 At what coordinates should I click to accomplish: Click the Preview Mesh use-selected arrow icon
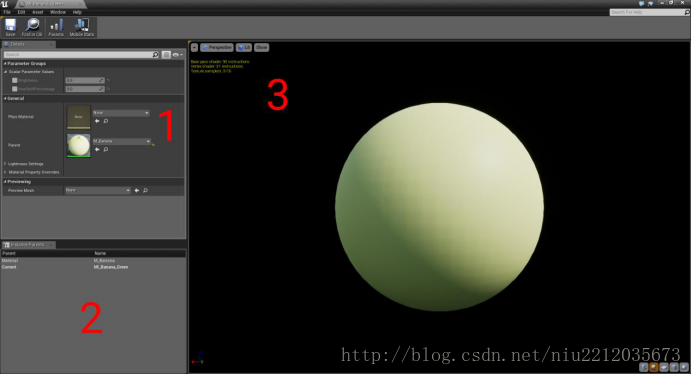pos(136,191)
